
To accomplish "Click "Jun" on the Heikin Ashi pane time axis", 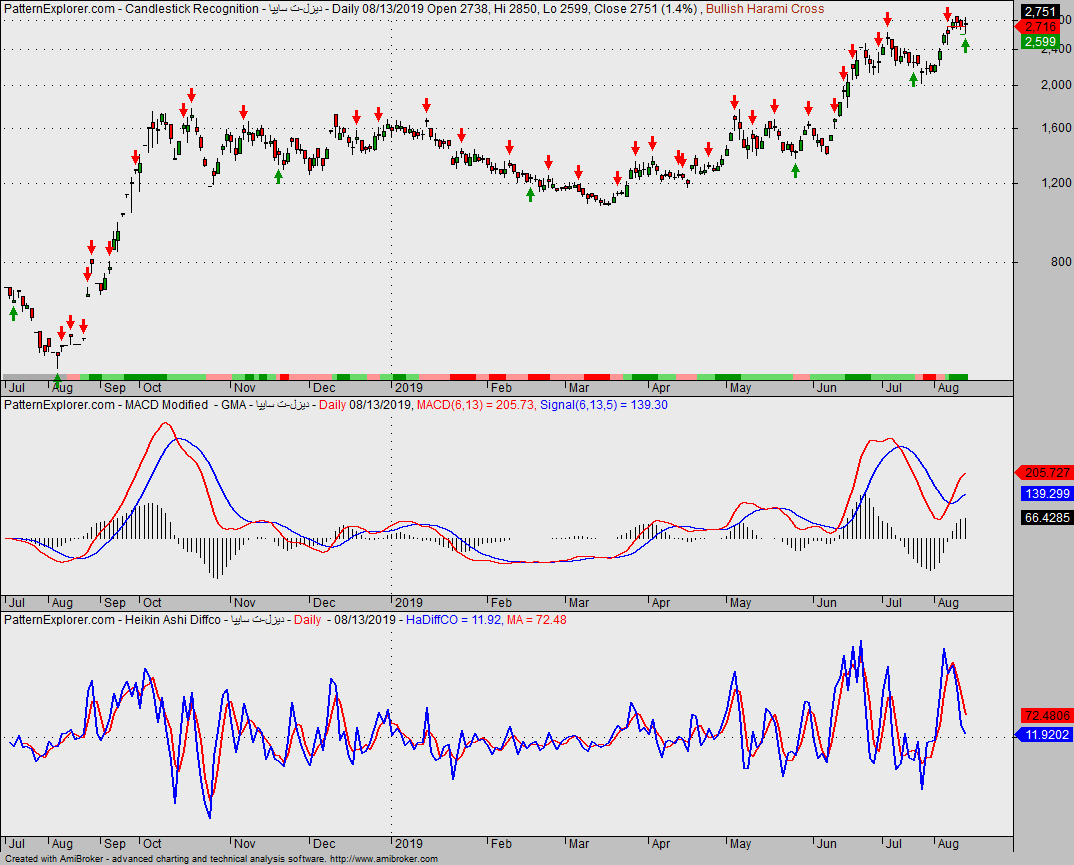I will (x=827, y=844).
